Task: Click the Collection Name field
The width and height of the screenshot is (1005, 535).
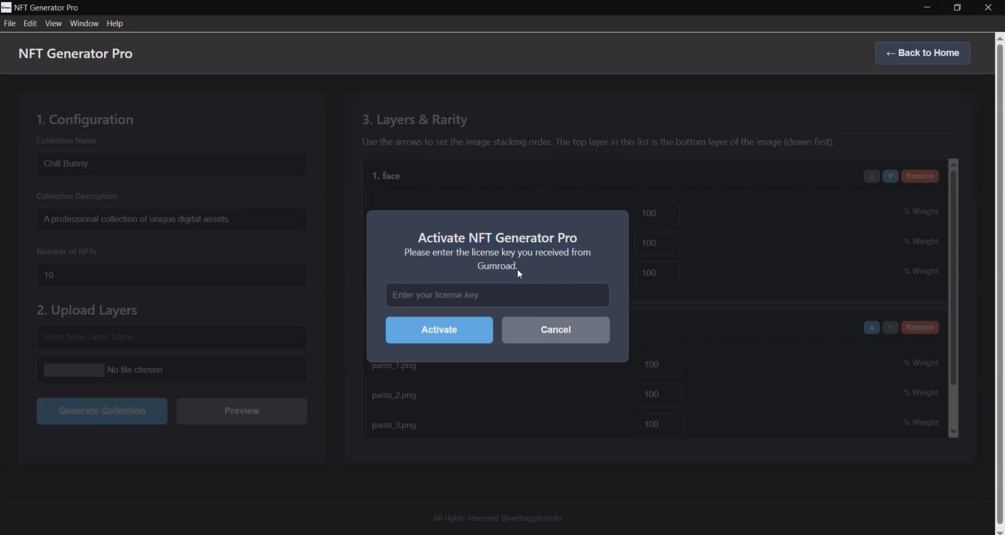Action: point(171,163)
